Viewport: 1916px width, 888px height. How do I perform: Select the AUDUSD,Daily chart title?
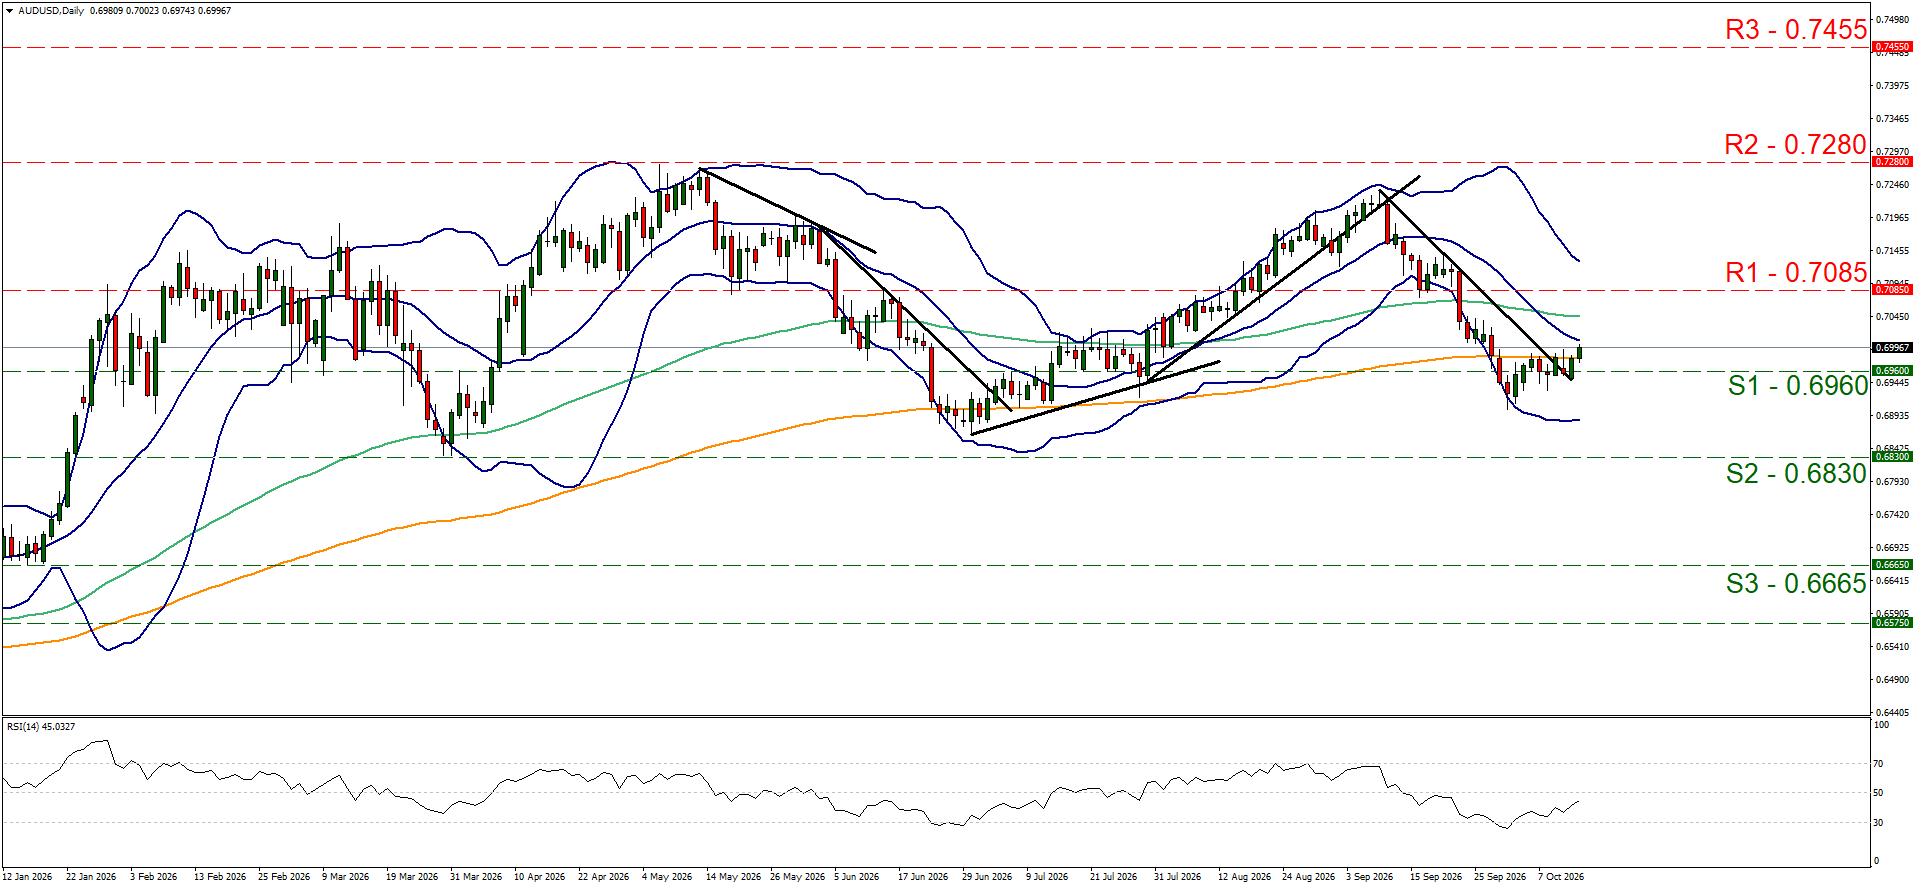[51, 11]
